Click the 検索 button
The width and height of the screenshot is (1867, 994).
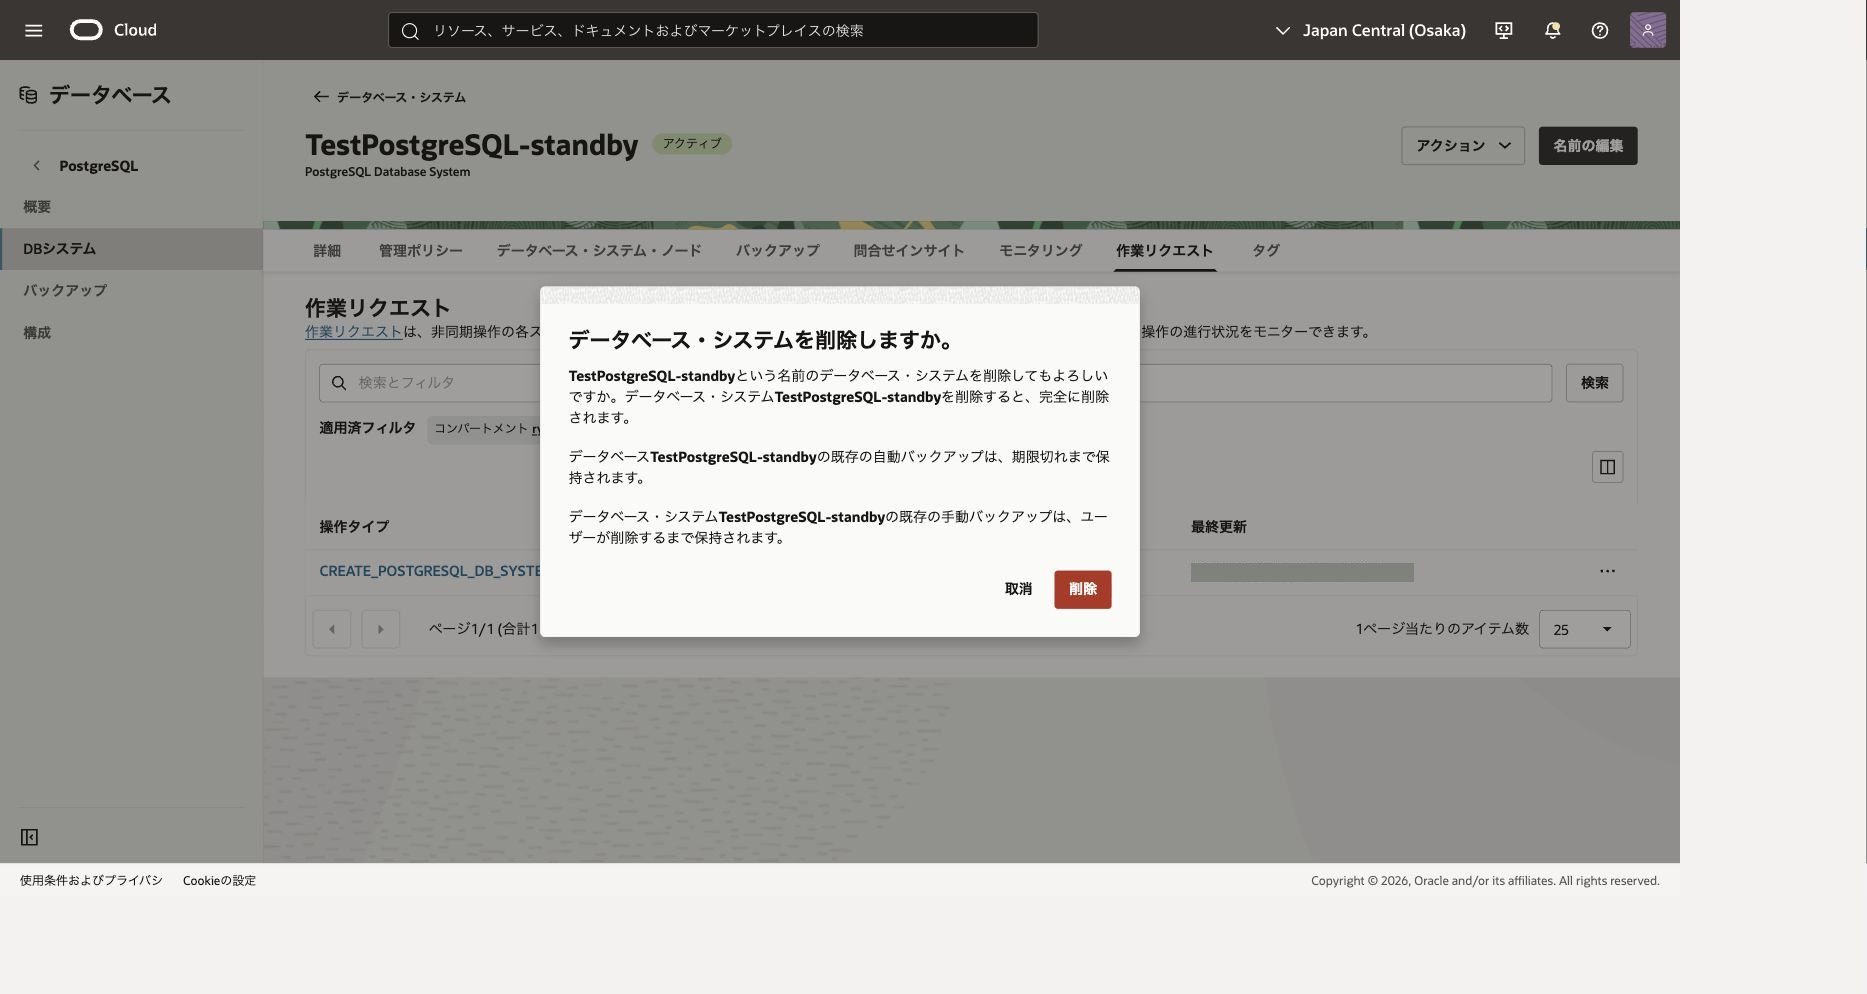[x=1594, y=383]
